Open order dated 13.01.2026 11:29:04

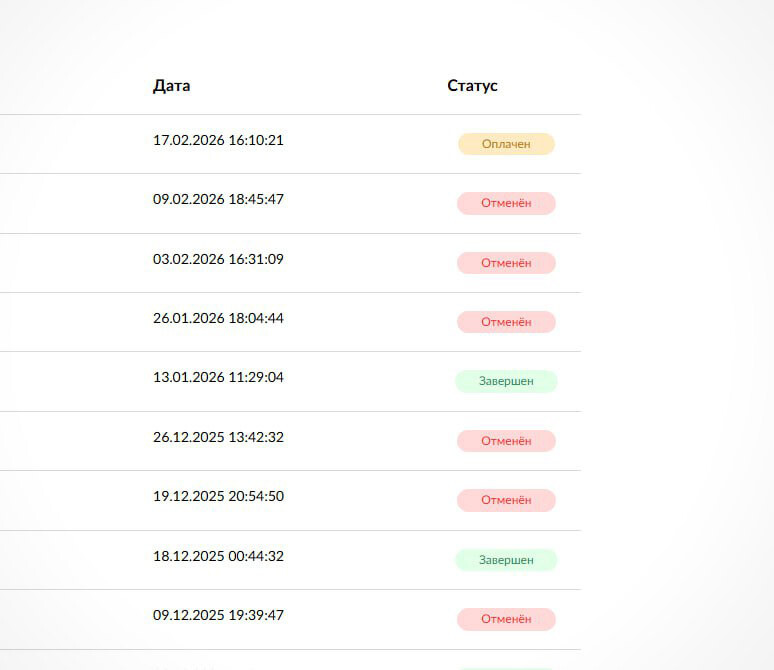(x=218, y=377)
